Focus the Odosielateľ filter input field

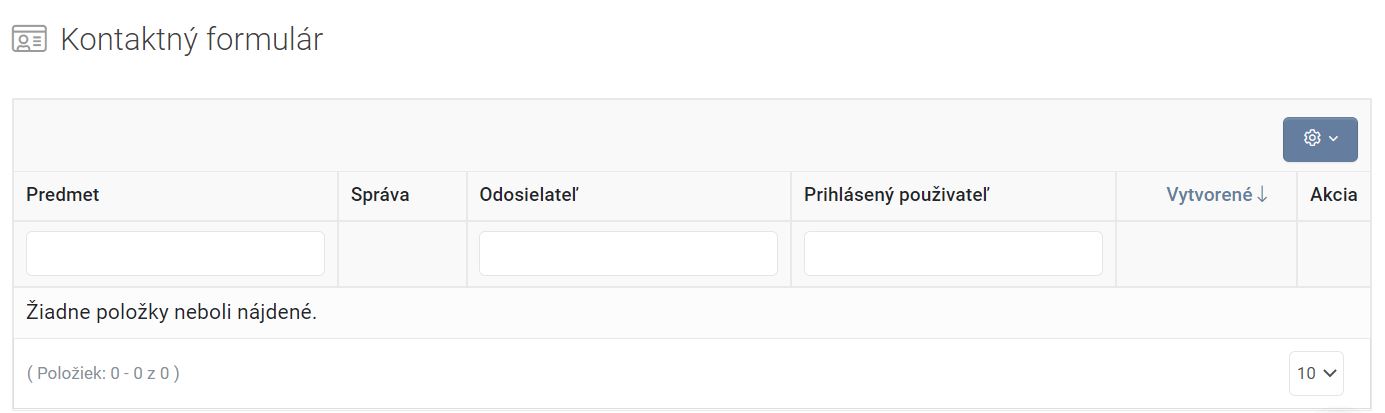[628, 254]
